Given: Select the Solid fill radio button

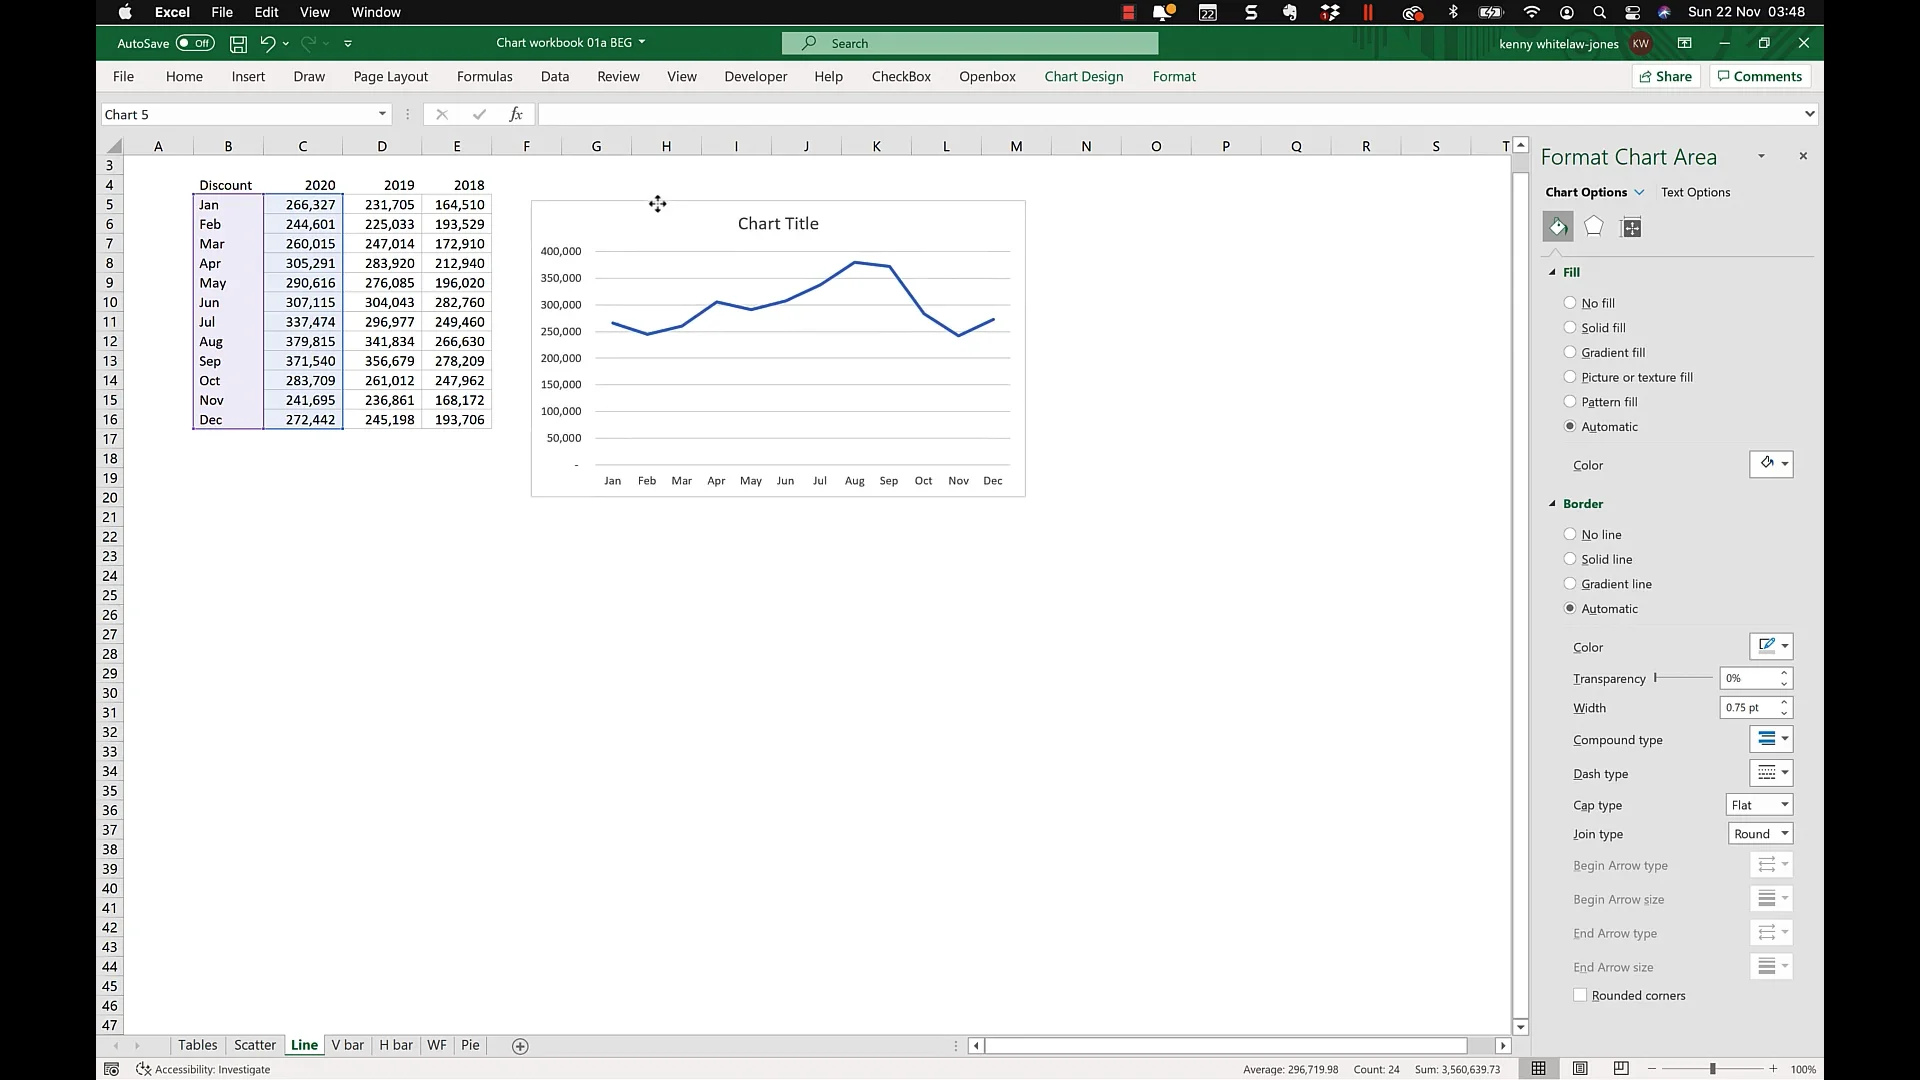Looking at the screenshot, I should tap(1570, 327).
